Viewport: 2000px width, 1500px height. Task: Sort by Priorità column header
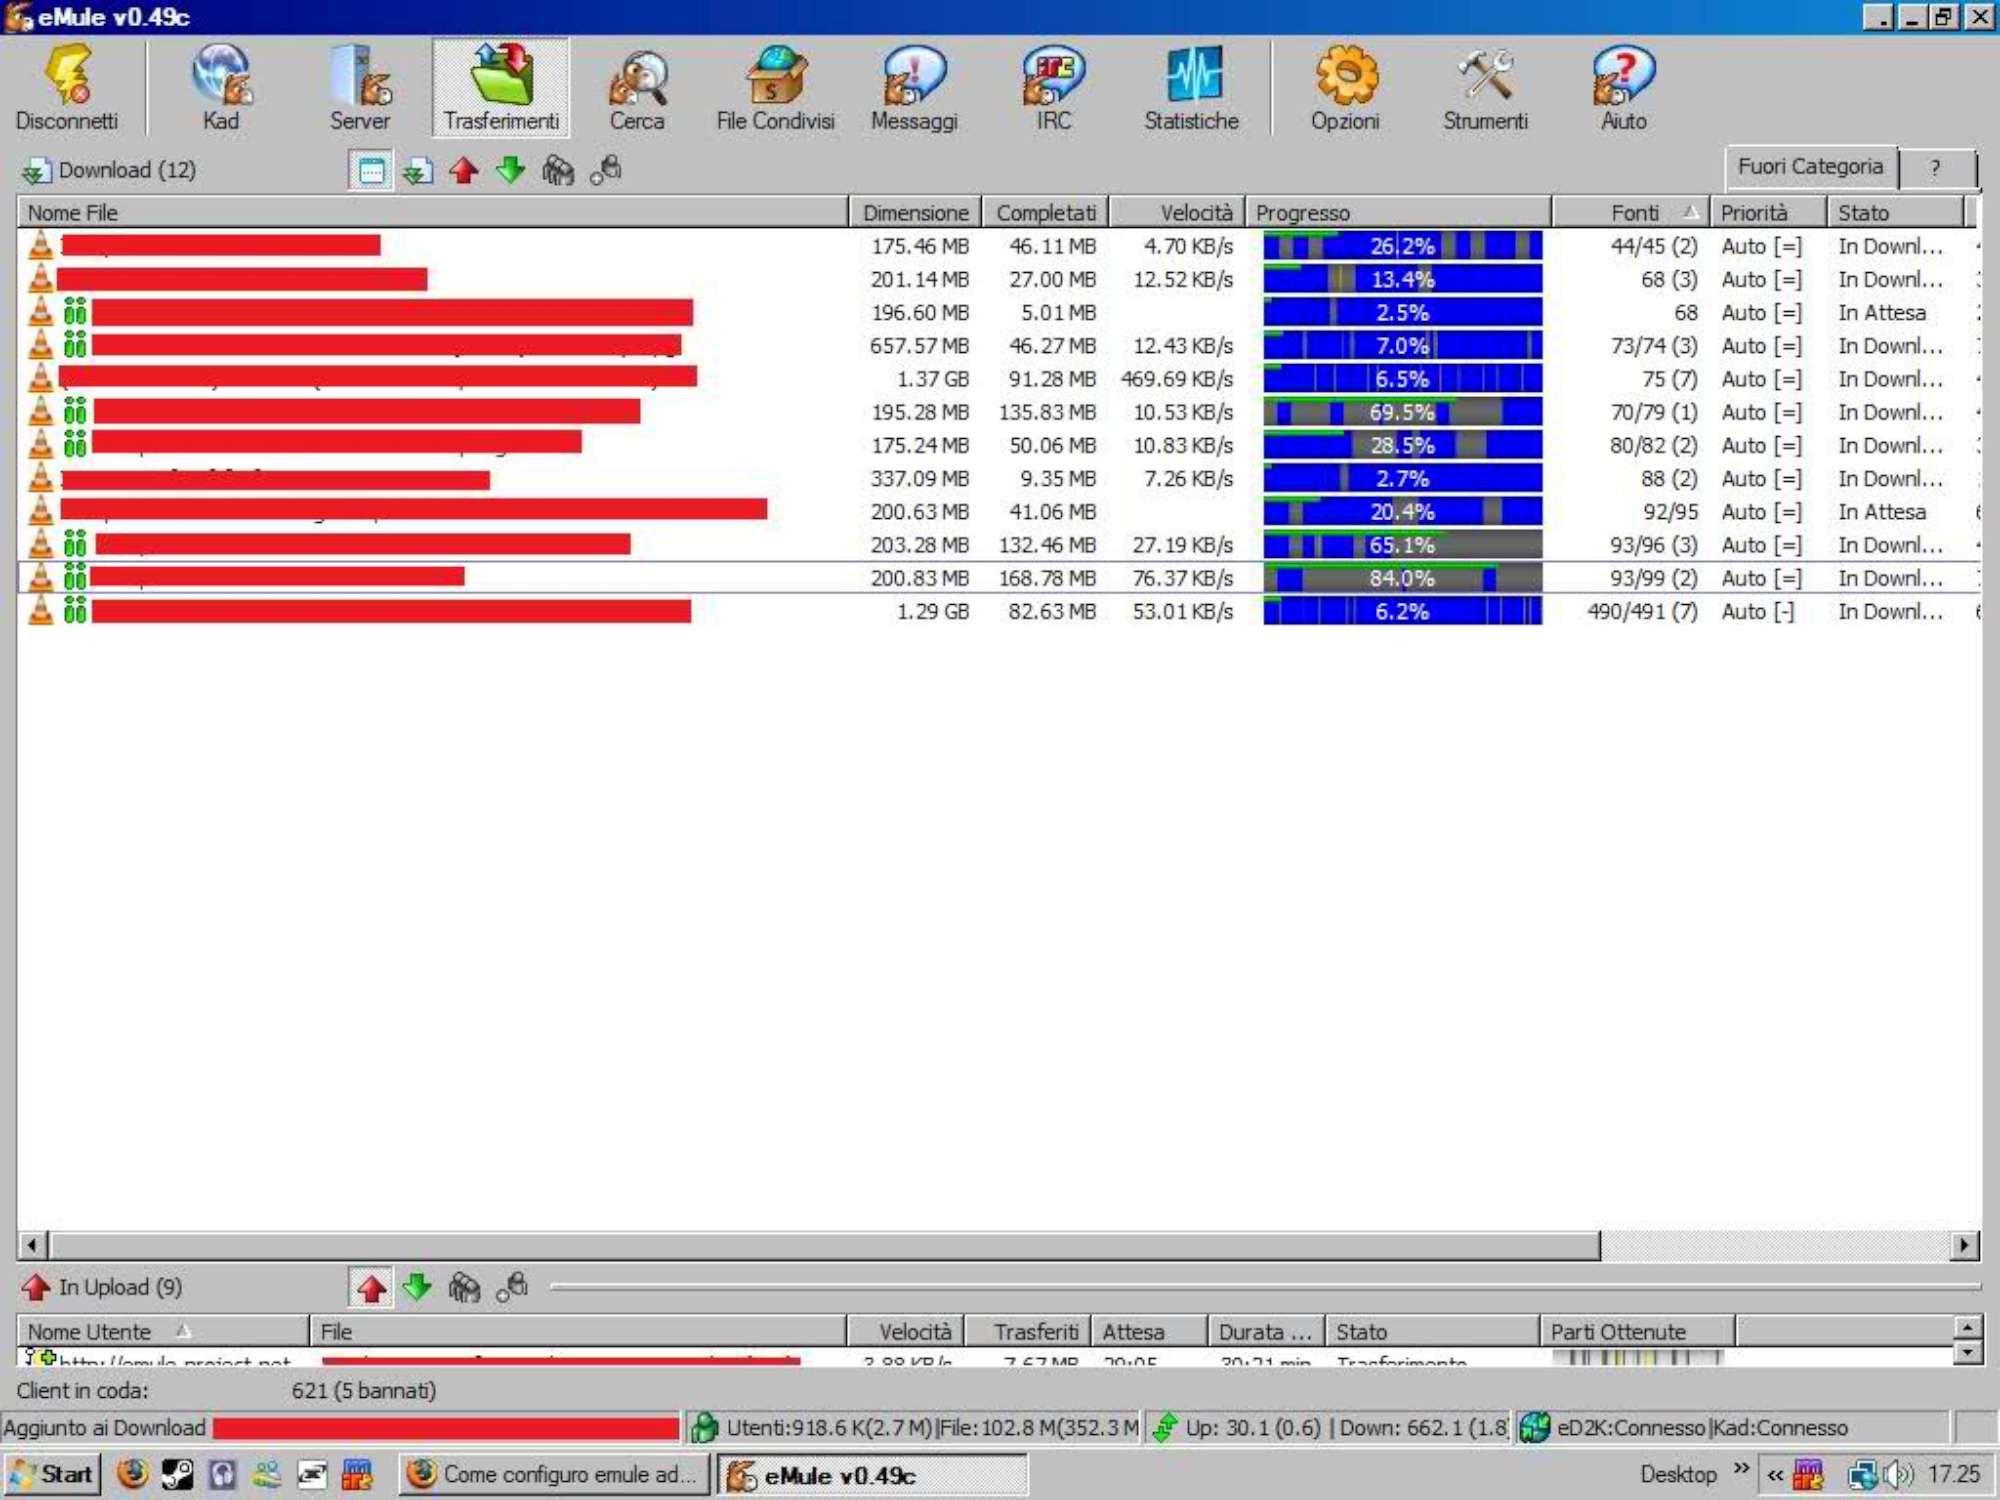pos(1768,213)
